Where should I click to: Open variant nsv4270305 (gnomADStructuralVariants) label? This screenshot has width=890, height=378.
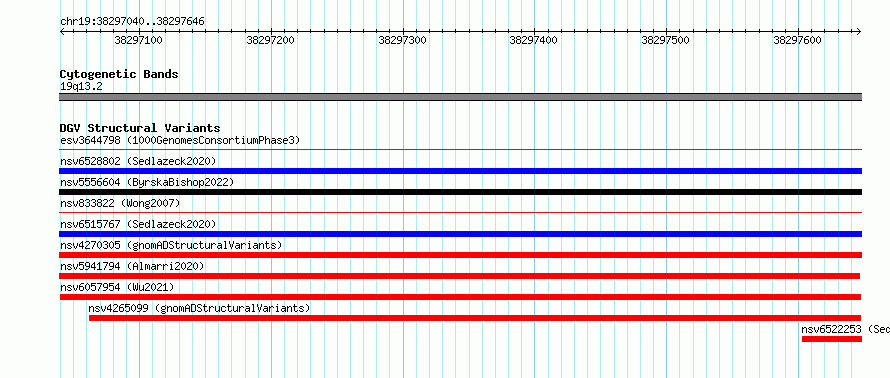171,245
